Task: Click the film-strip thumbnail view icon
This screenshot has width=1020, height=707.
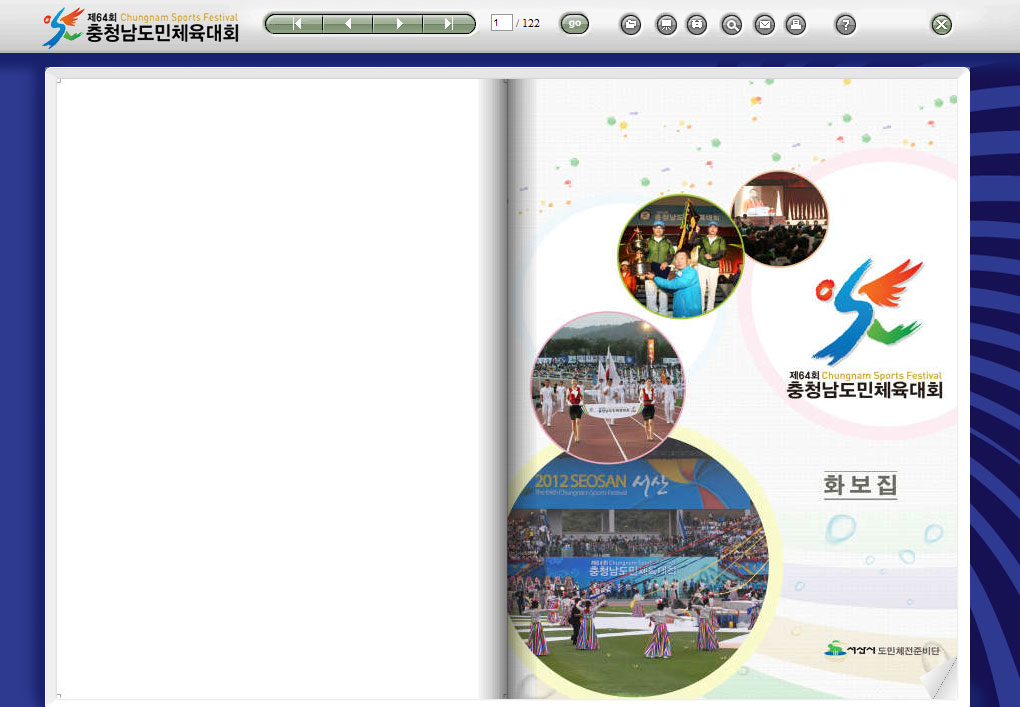Action: 697,25
